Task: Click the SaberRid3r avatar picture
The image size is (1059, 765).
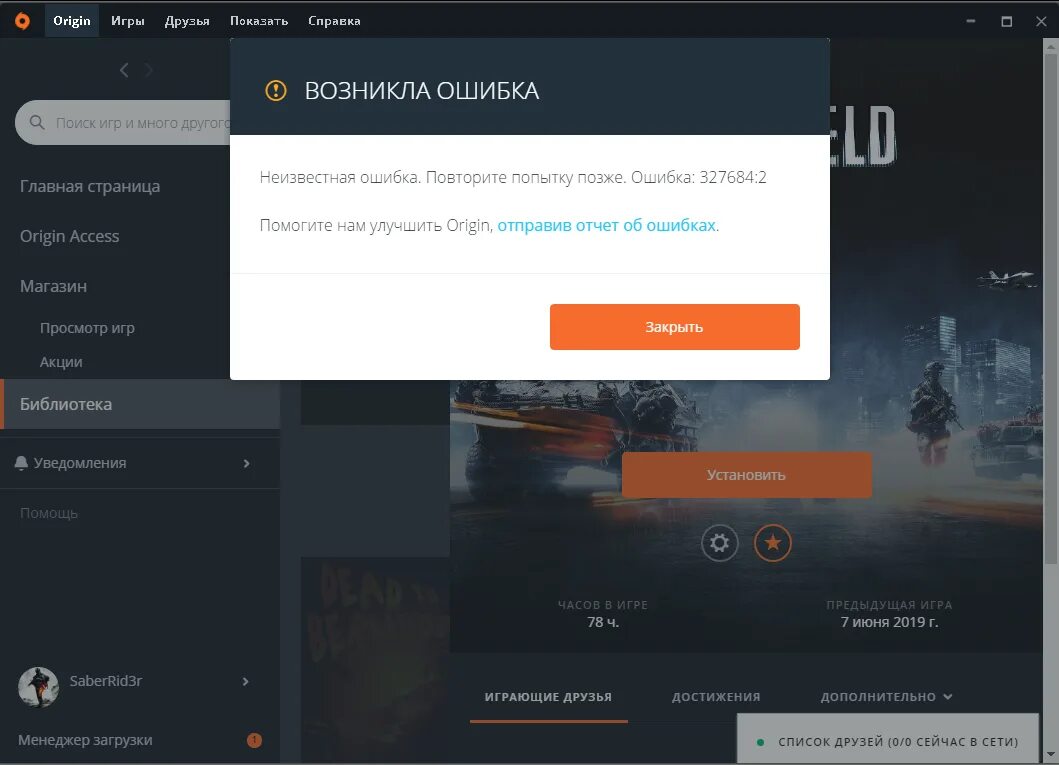Action: [x=38, y=687]
